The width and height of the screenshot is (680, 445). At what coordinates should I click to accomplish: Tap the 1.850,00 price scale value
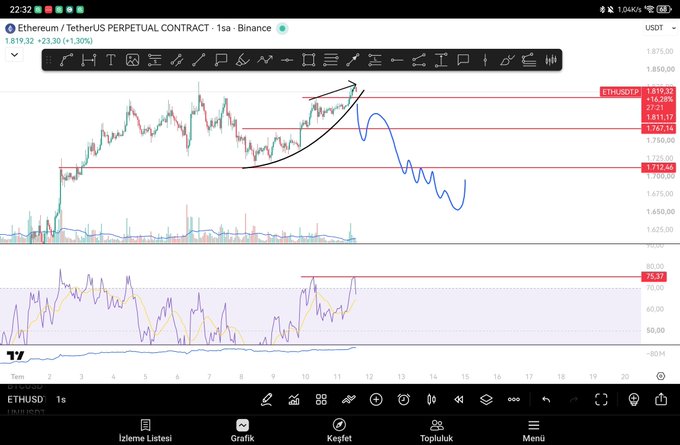point(660,69)
